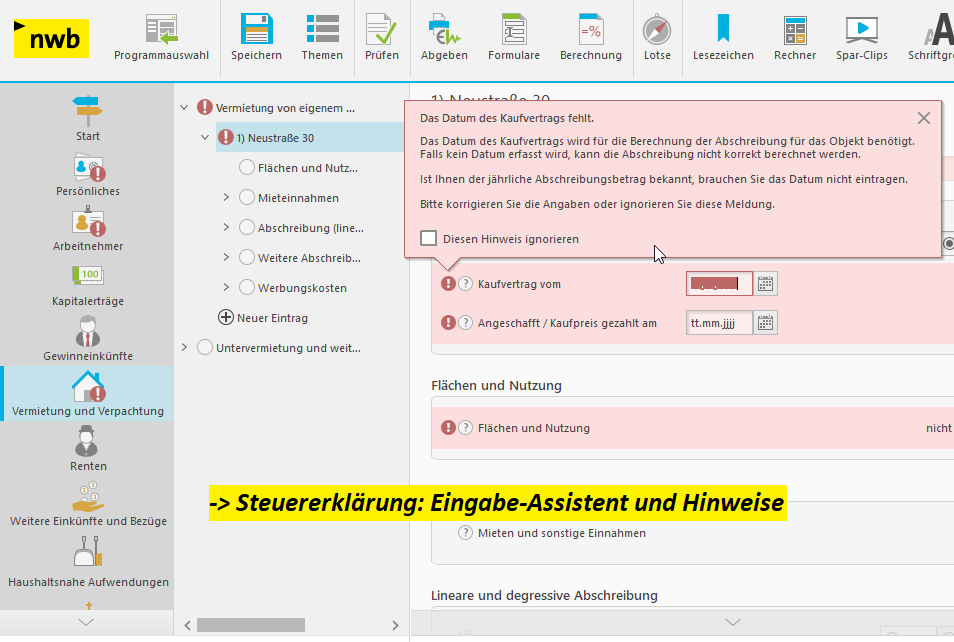Open calendar picker for Kaufvertrag vom
The image size is (954, 642).
(x=766, y=284)
